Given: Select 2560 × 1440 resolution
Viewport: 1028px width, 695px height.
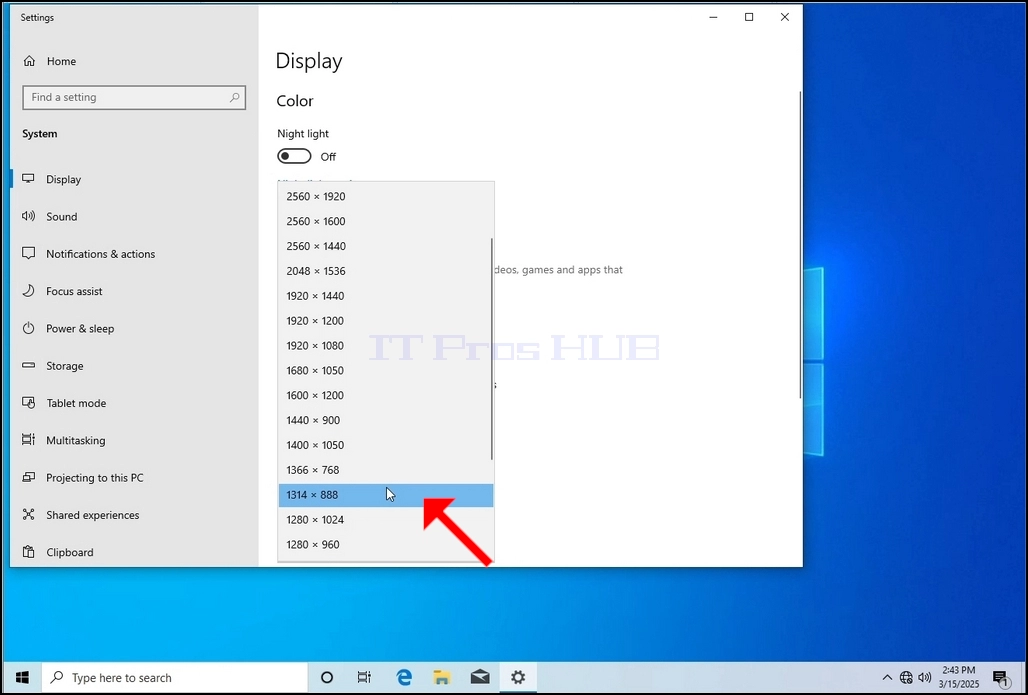Looking at the screenshot, I should coord(385,246).
